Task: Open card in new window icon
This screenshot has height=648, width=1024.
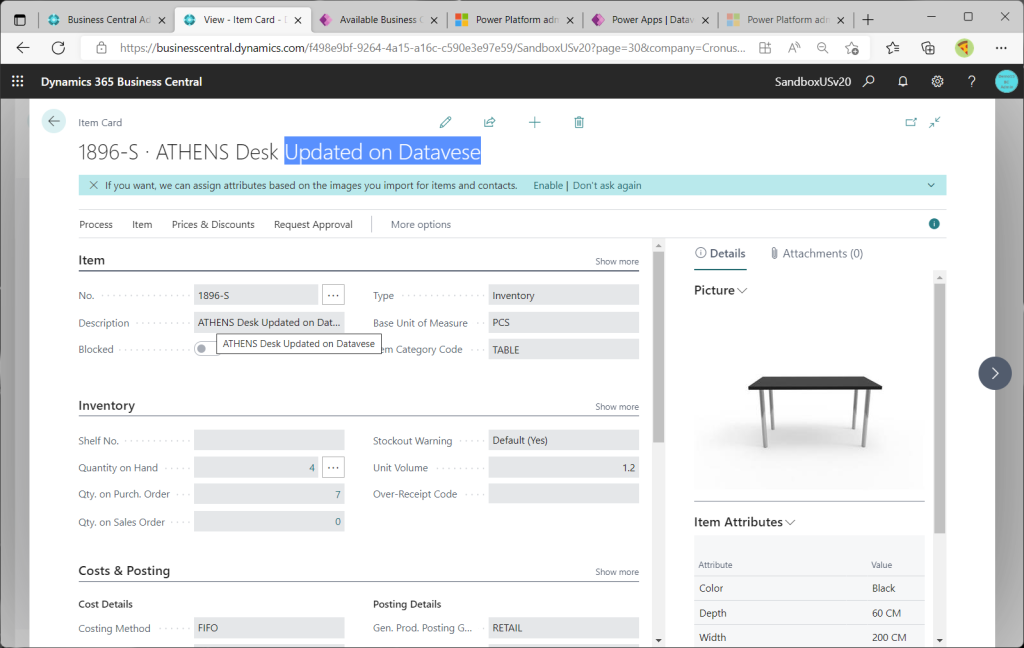Action: [x=911, y=122]
